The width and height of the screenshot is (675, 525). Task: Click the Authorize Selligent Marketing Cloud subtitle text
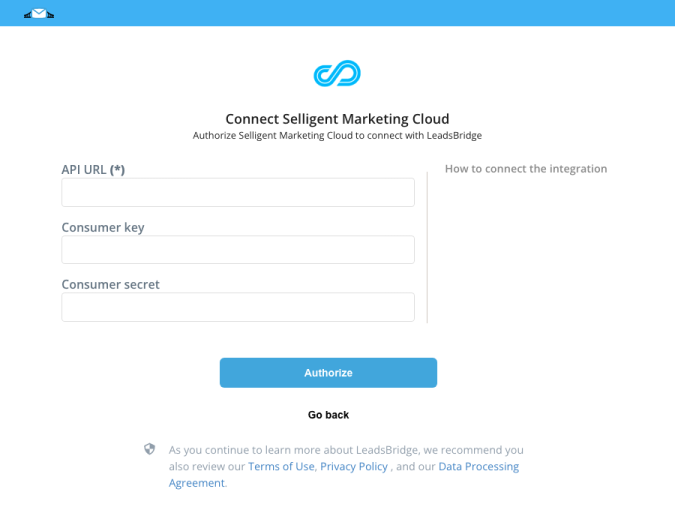coord(338,136)
